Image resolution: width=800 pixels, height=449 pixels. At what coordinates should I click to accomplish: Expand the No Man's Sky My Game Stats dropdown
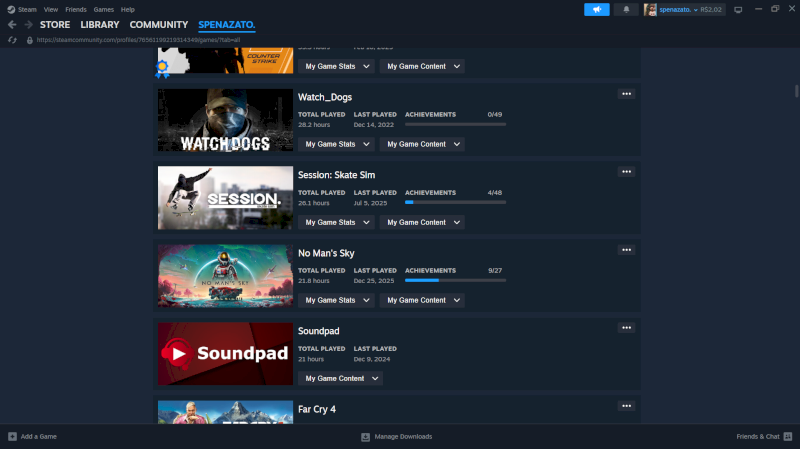(x=336, y=301)
